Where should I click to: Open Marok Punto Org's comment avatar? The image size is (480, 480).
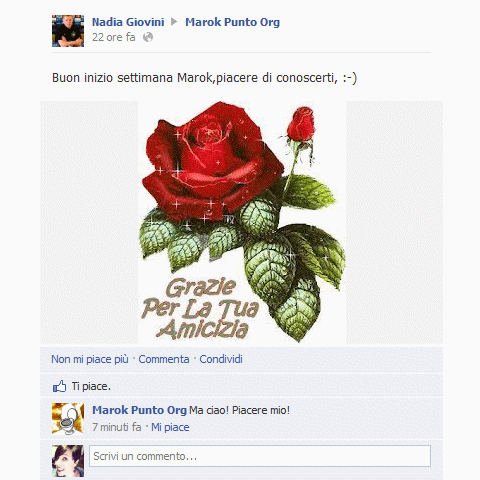point(68,419)
